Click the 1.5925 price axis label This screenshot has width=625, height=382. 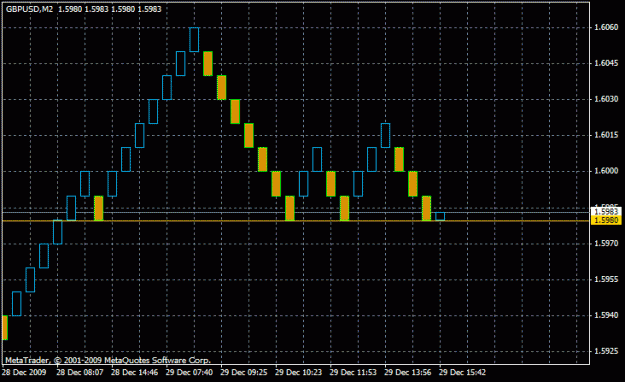coord(606,351)
